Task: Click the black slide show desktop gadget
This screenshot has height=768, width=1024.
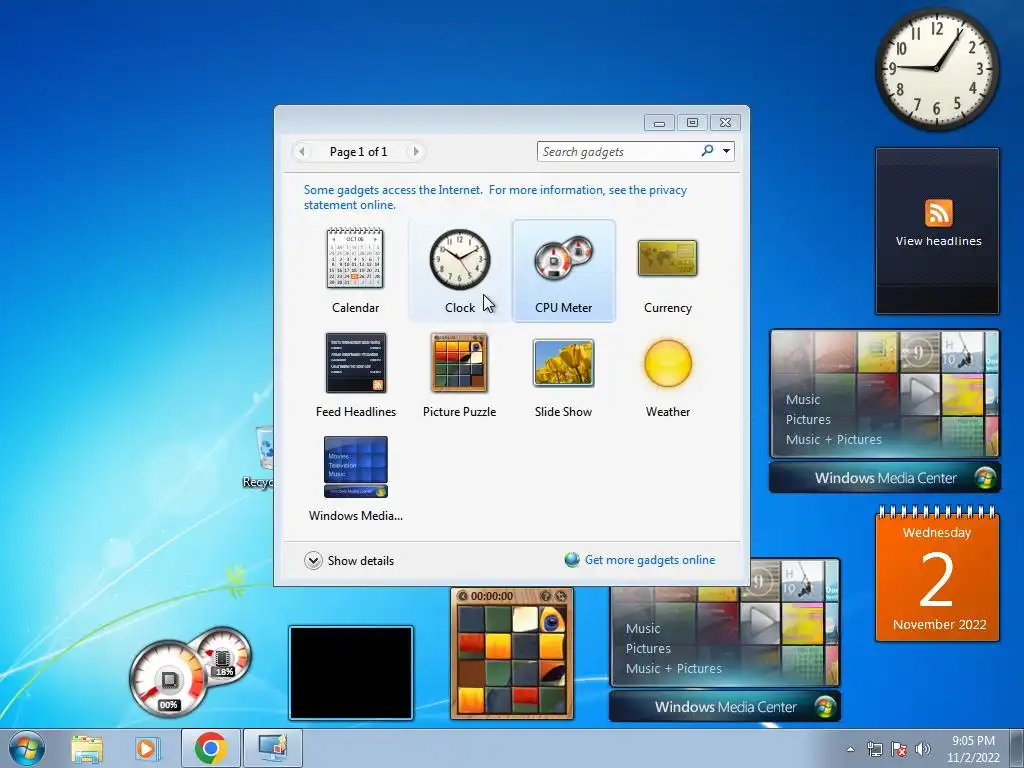Action: tap(351, 673)
